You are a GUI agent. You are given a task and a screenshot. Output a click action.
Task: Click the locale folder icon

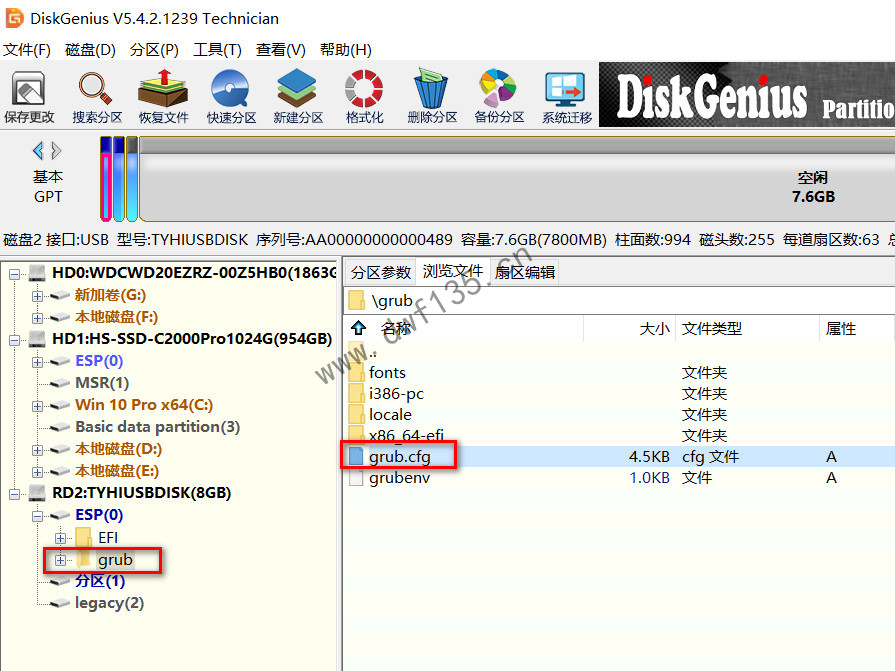(x=356, y=415)
